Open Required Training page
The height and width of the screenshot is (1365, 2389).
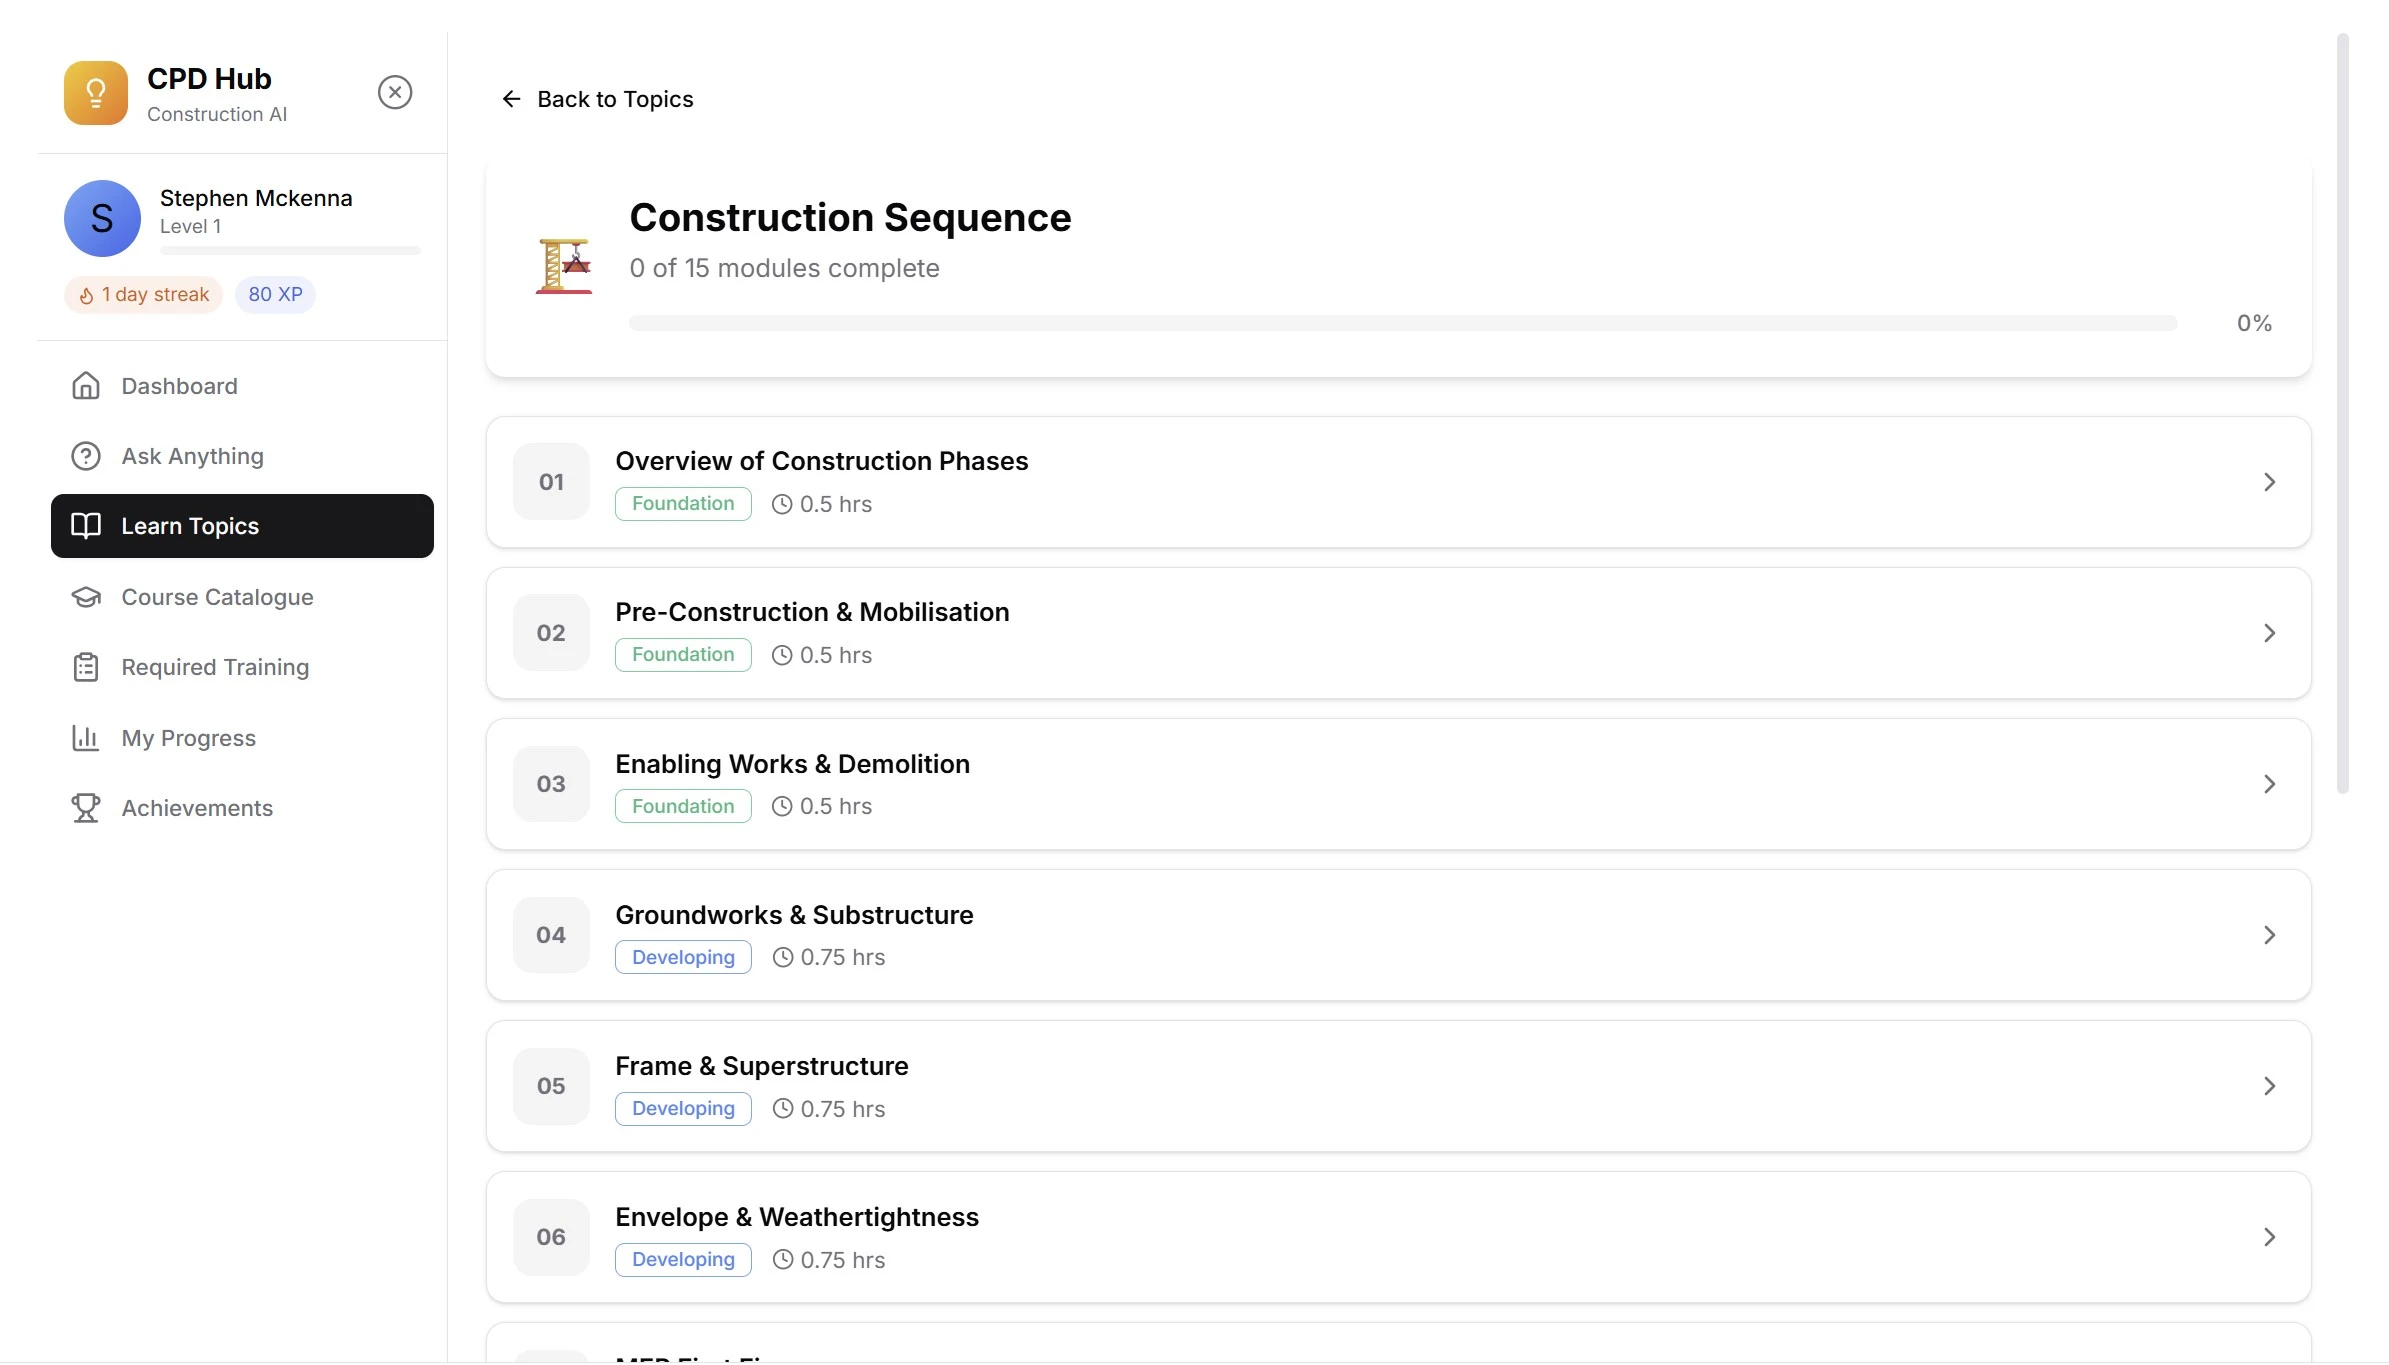pyautogui.click(x=242, y=667)
